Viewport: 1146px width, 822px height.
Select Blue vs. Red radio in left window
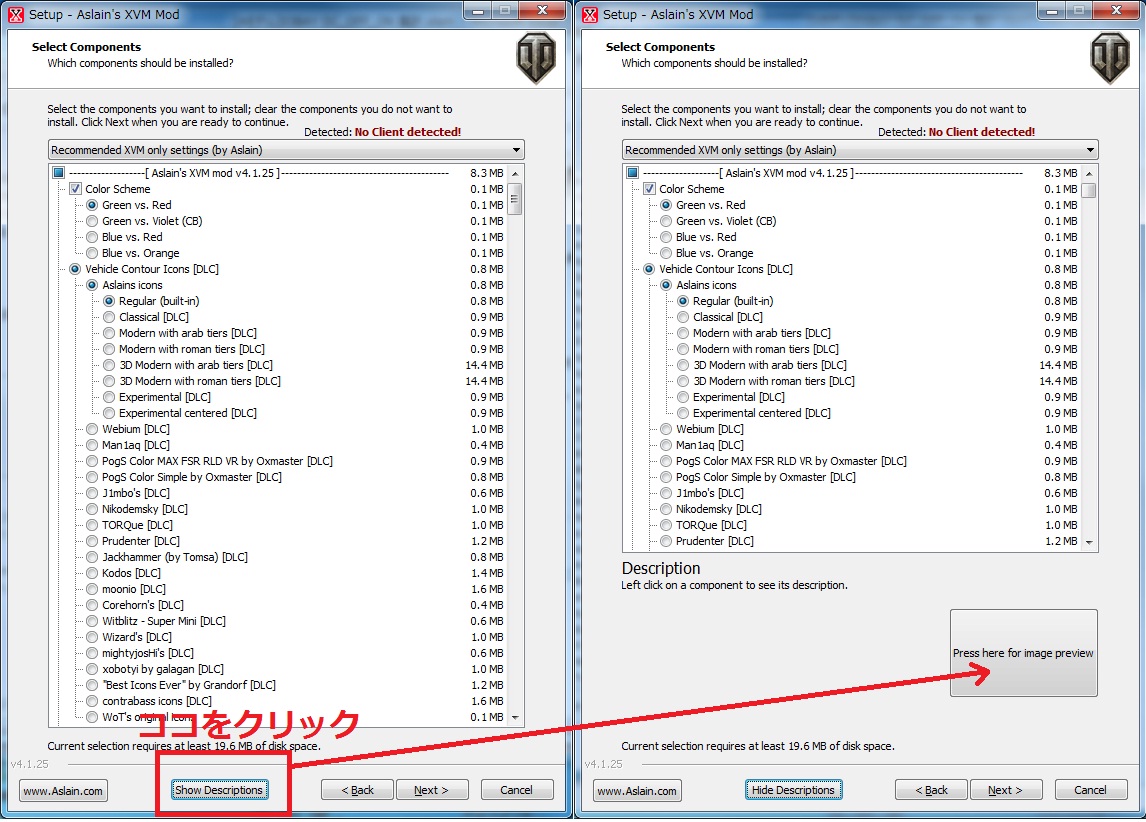click(92, 237)
